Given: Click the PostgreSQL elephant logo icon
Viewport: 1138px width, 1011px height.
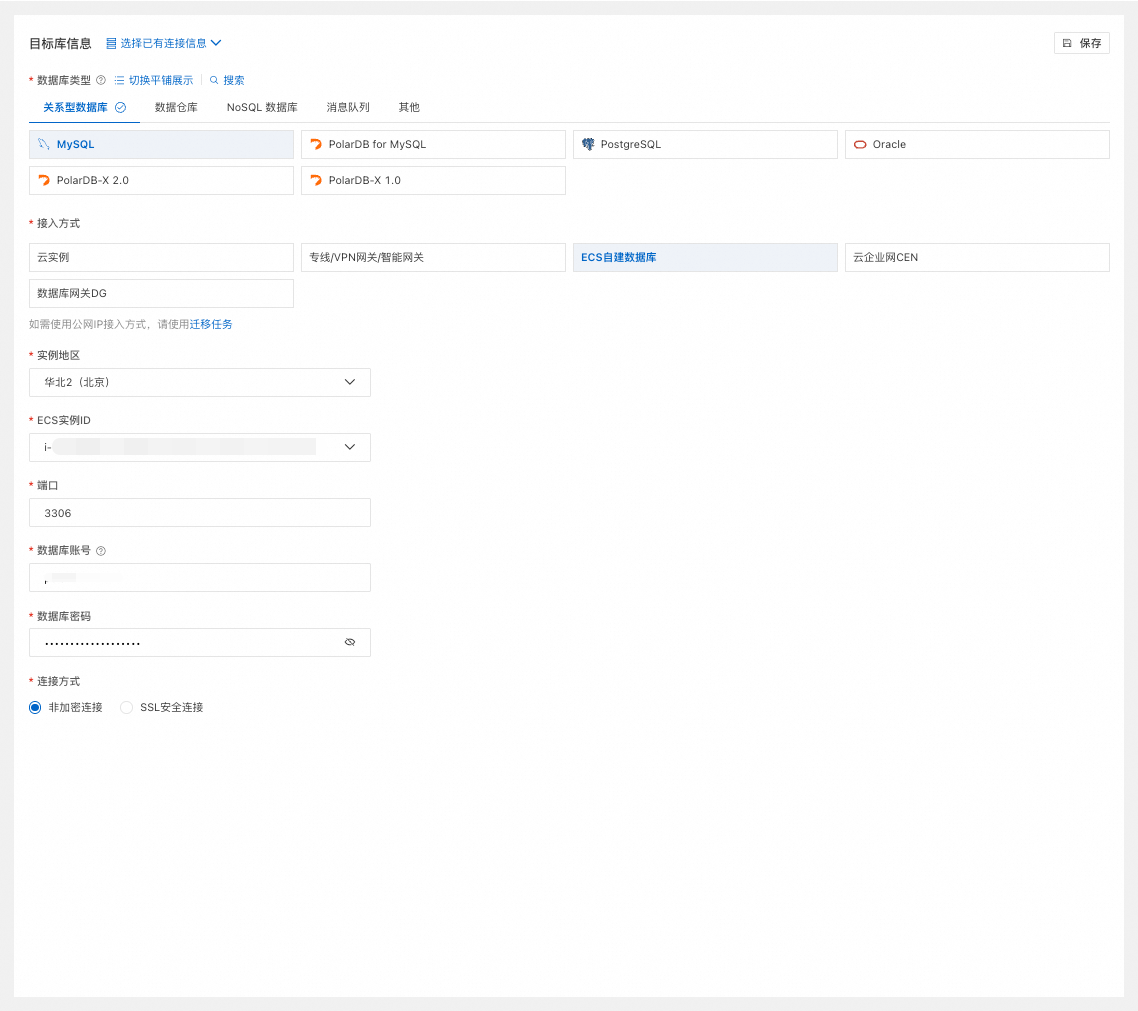Looking at the screenshot, I should pos(588,144).
